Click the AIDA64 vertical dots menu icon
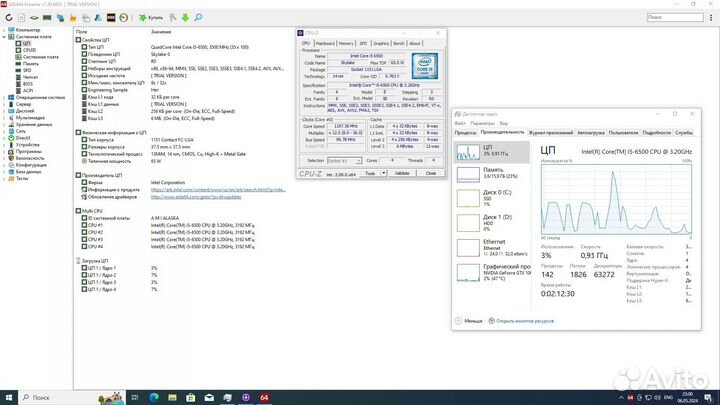 711,17
